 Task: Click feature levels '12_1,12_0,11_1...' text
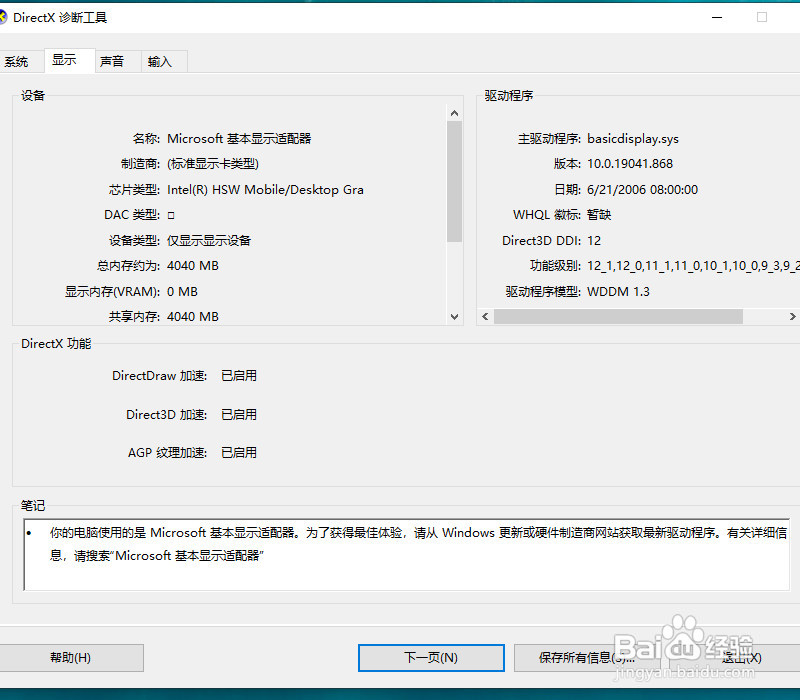point(693,266)
